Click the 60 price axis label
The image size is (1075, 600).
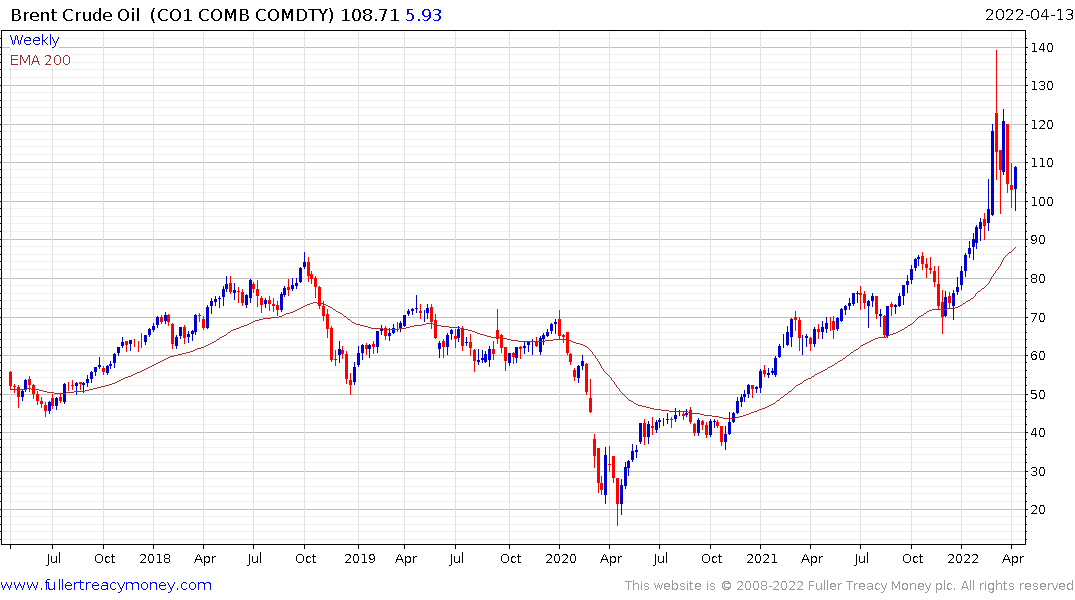[1038, 355]
